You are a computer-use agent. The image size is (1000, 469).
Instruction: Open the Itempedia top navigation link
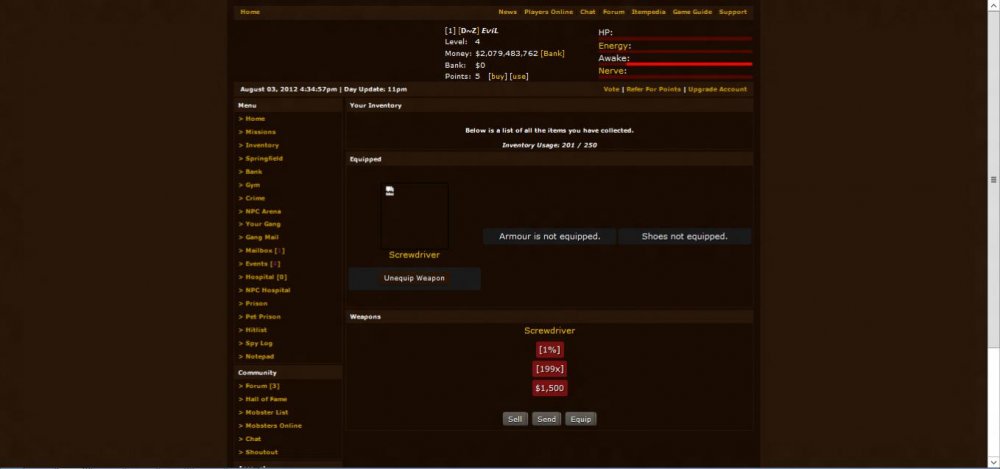tap(647, 12)
